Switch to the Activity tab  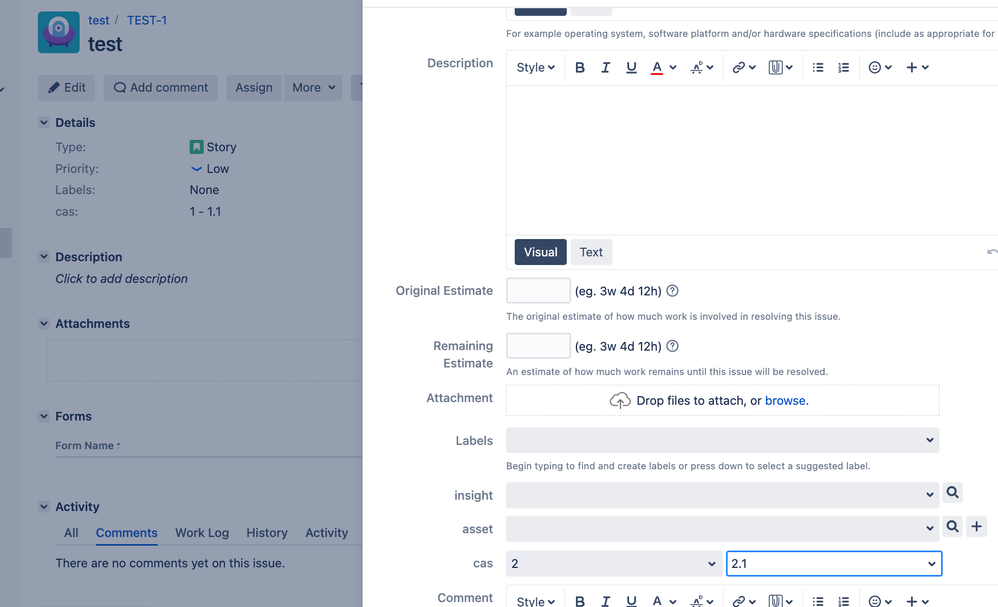[x=327, y=533]
